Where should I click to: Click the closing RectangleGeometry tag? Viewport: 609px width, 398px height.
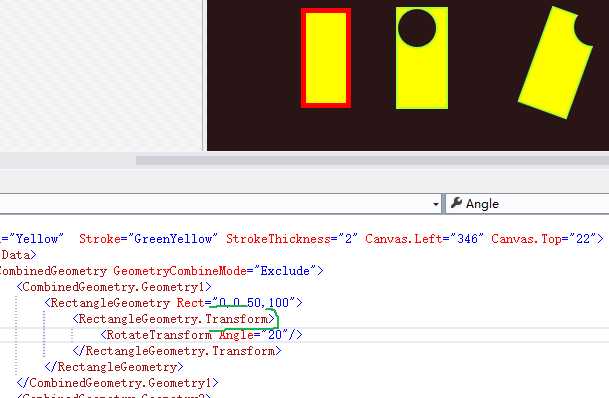point(114,367)
